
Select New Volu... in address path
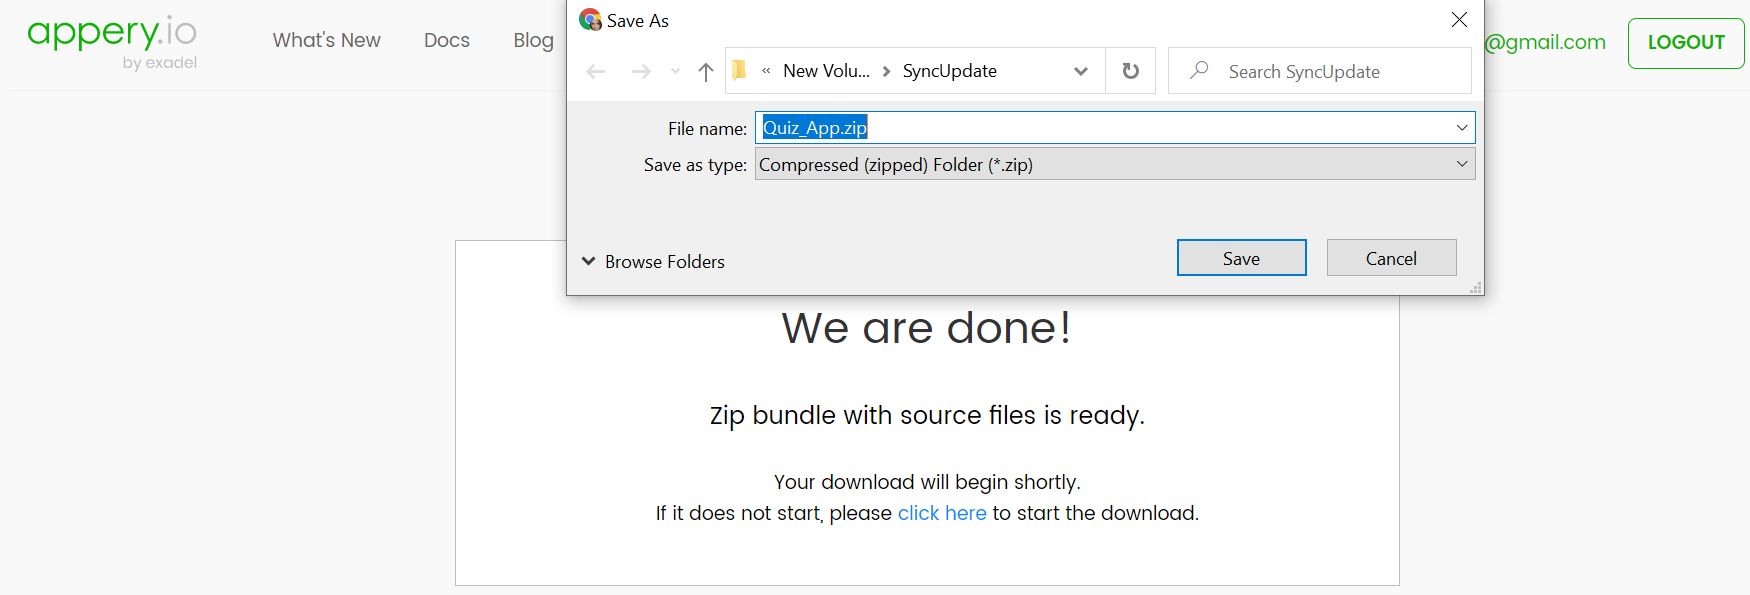[826, 71]
